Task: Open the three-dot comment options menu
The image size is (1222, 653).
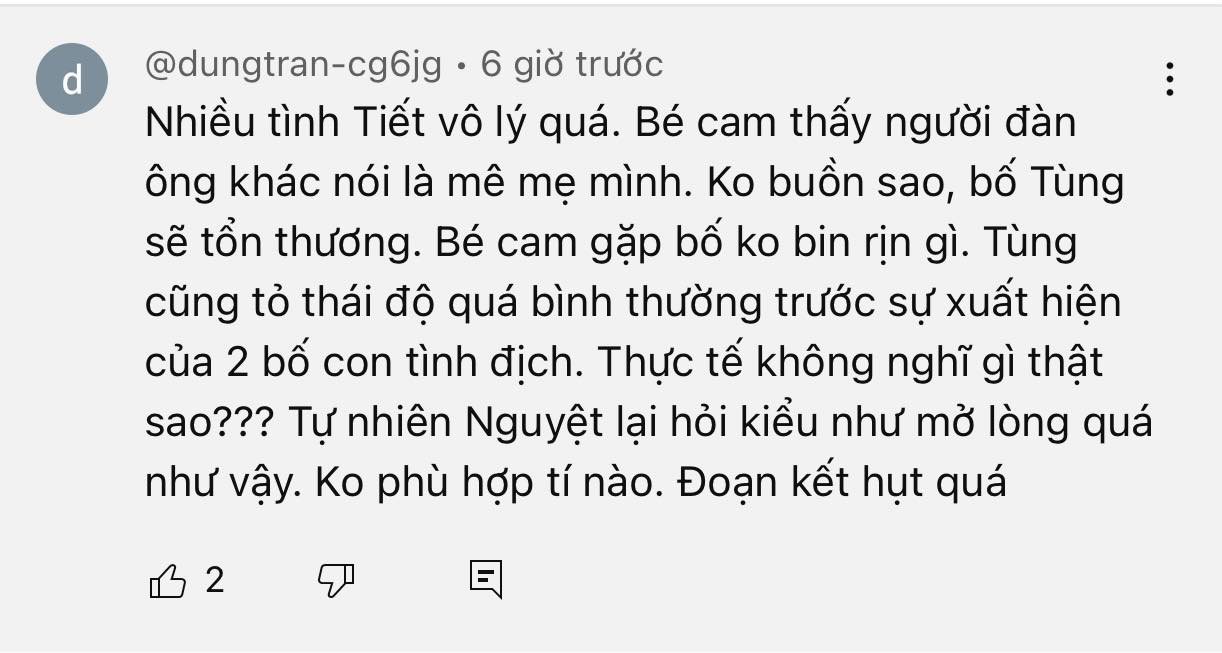Action: tap(1168, 79)
